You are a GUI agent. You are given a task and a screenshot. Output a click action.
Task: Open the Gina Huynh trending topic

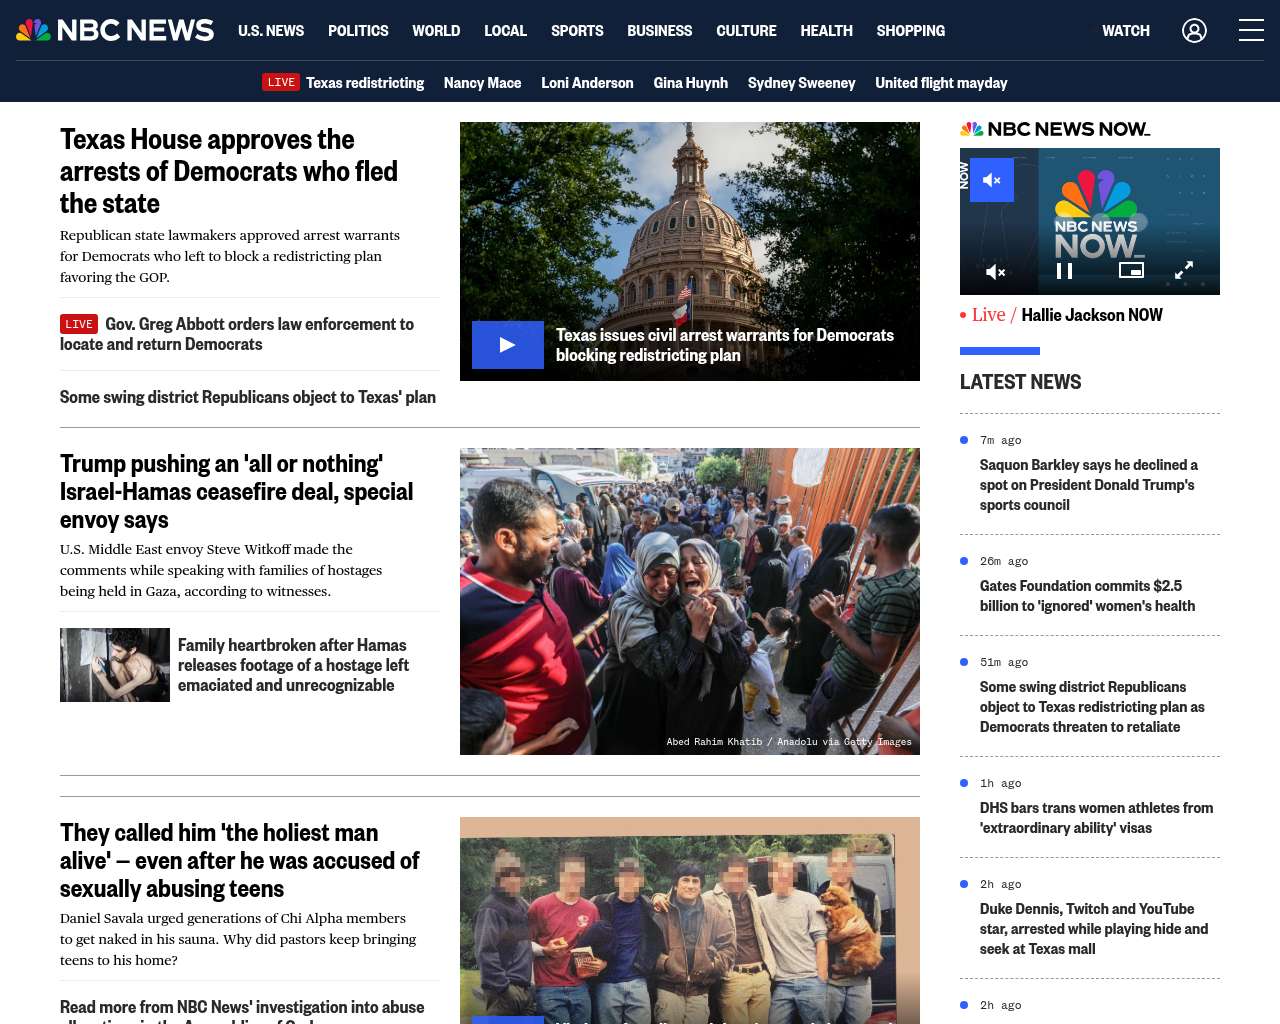[690, 83]
